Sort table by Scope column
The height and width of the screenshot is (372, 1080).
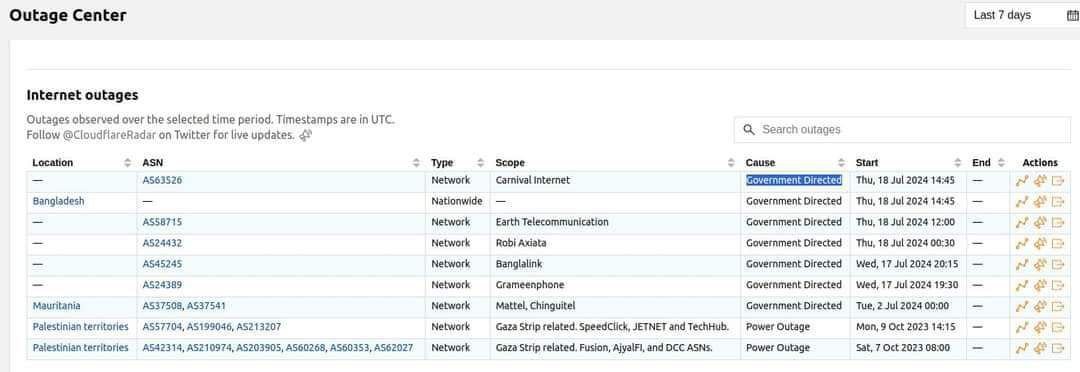tap(731, 163)
